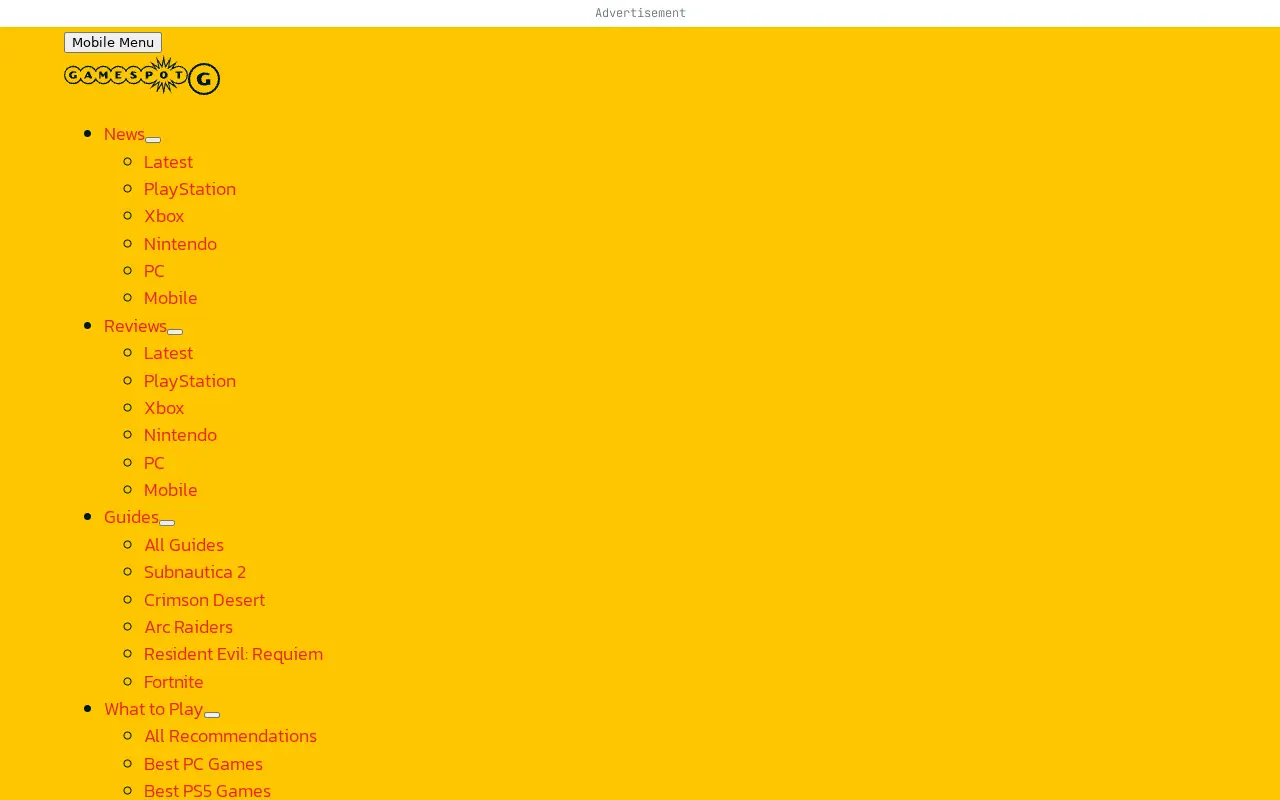This screenshot has width=1280, height=800.
Task: Open the News menu link
Action: 124,134
